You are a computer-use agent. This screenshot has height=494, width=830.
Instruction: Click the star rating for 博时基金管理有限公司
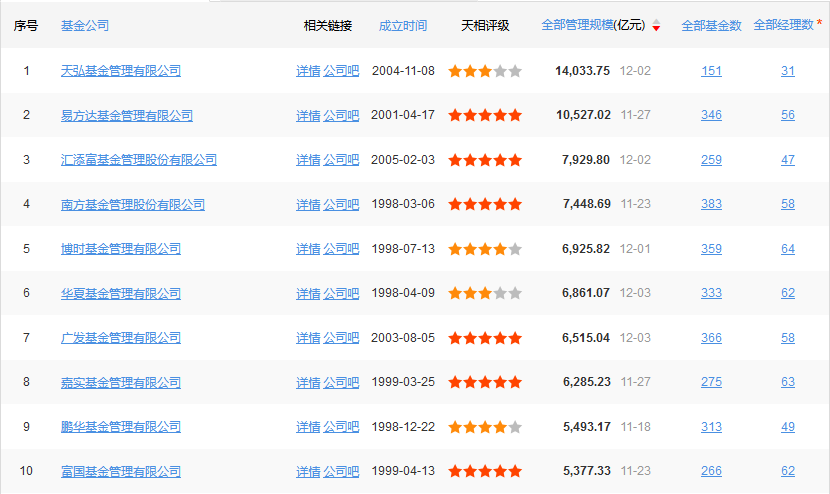485,249
